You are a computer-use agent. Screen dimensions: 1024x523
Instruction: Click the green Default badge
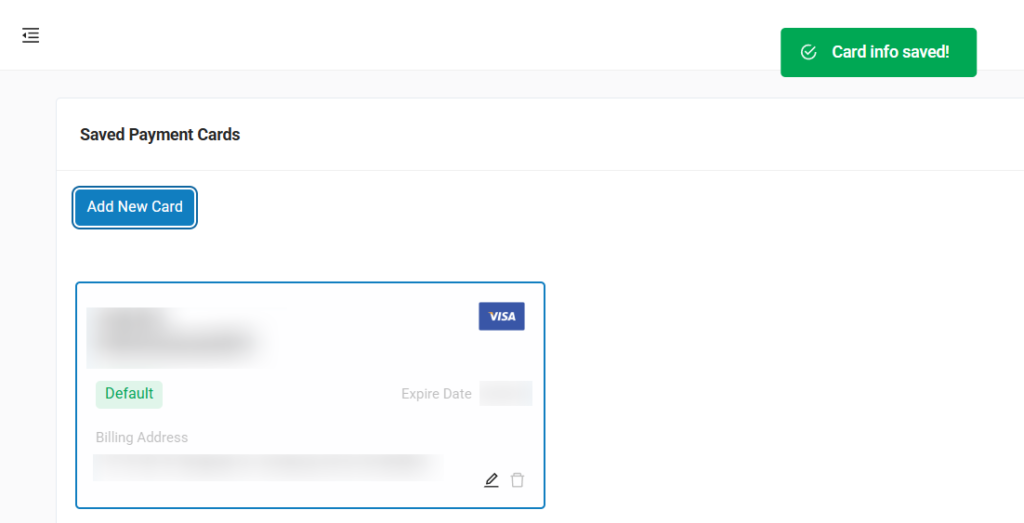point(129,394)
